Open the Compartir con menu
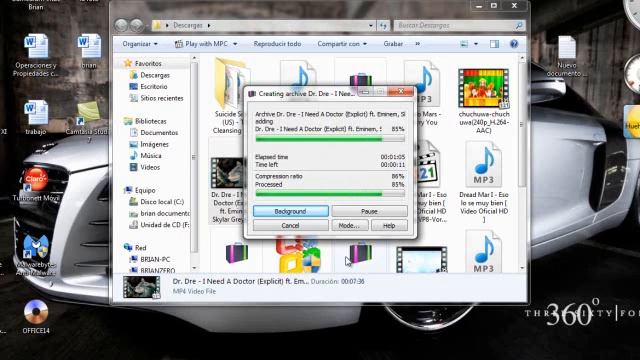The width and height of the screenshot is (640, 360). pyautogui.click(x=342, y=44)
